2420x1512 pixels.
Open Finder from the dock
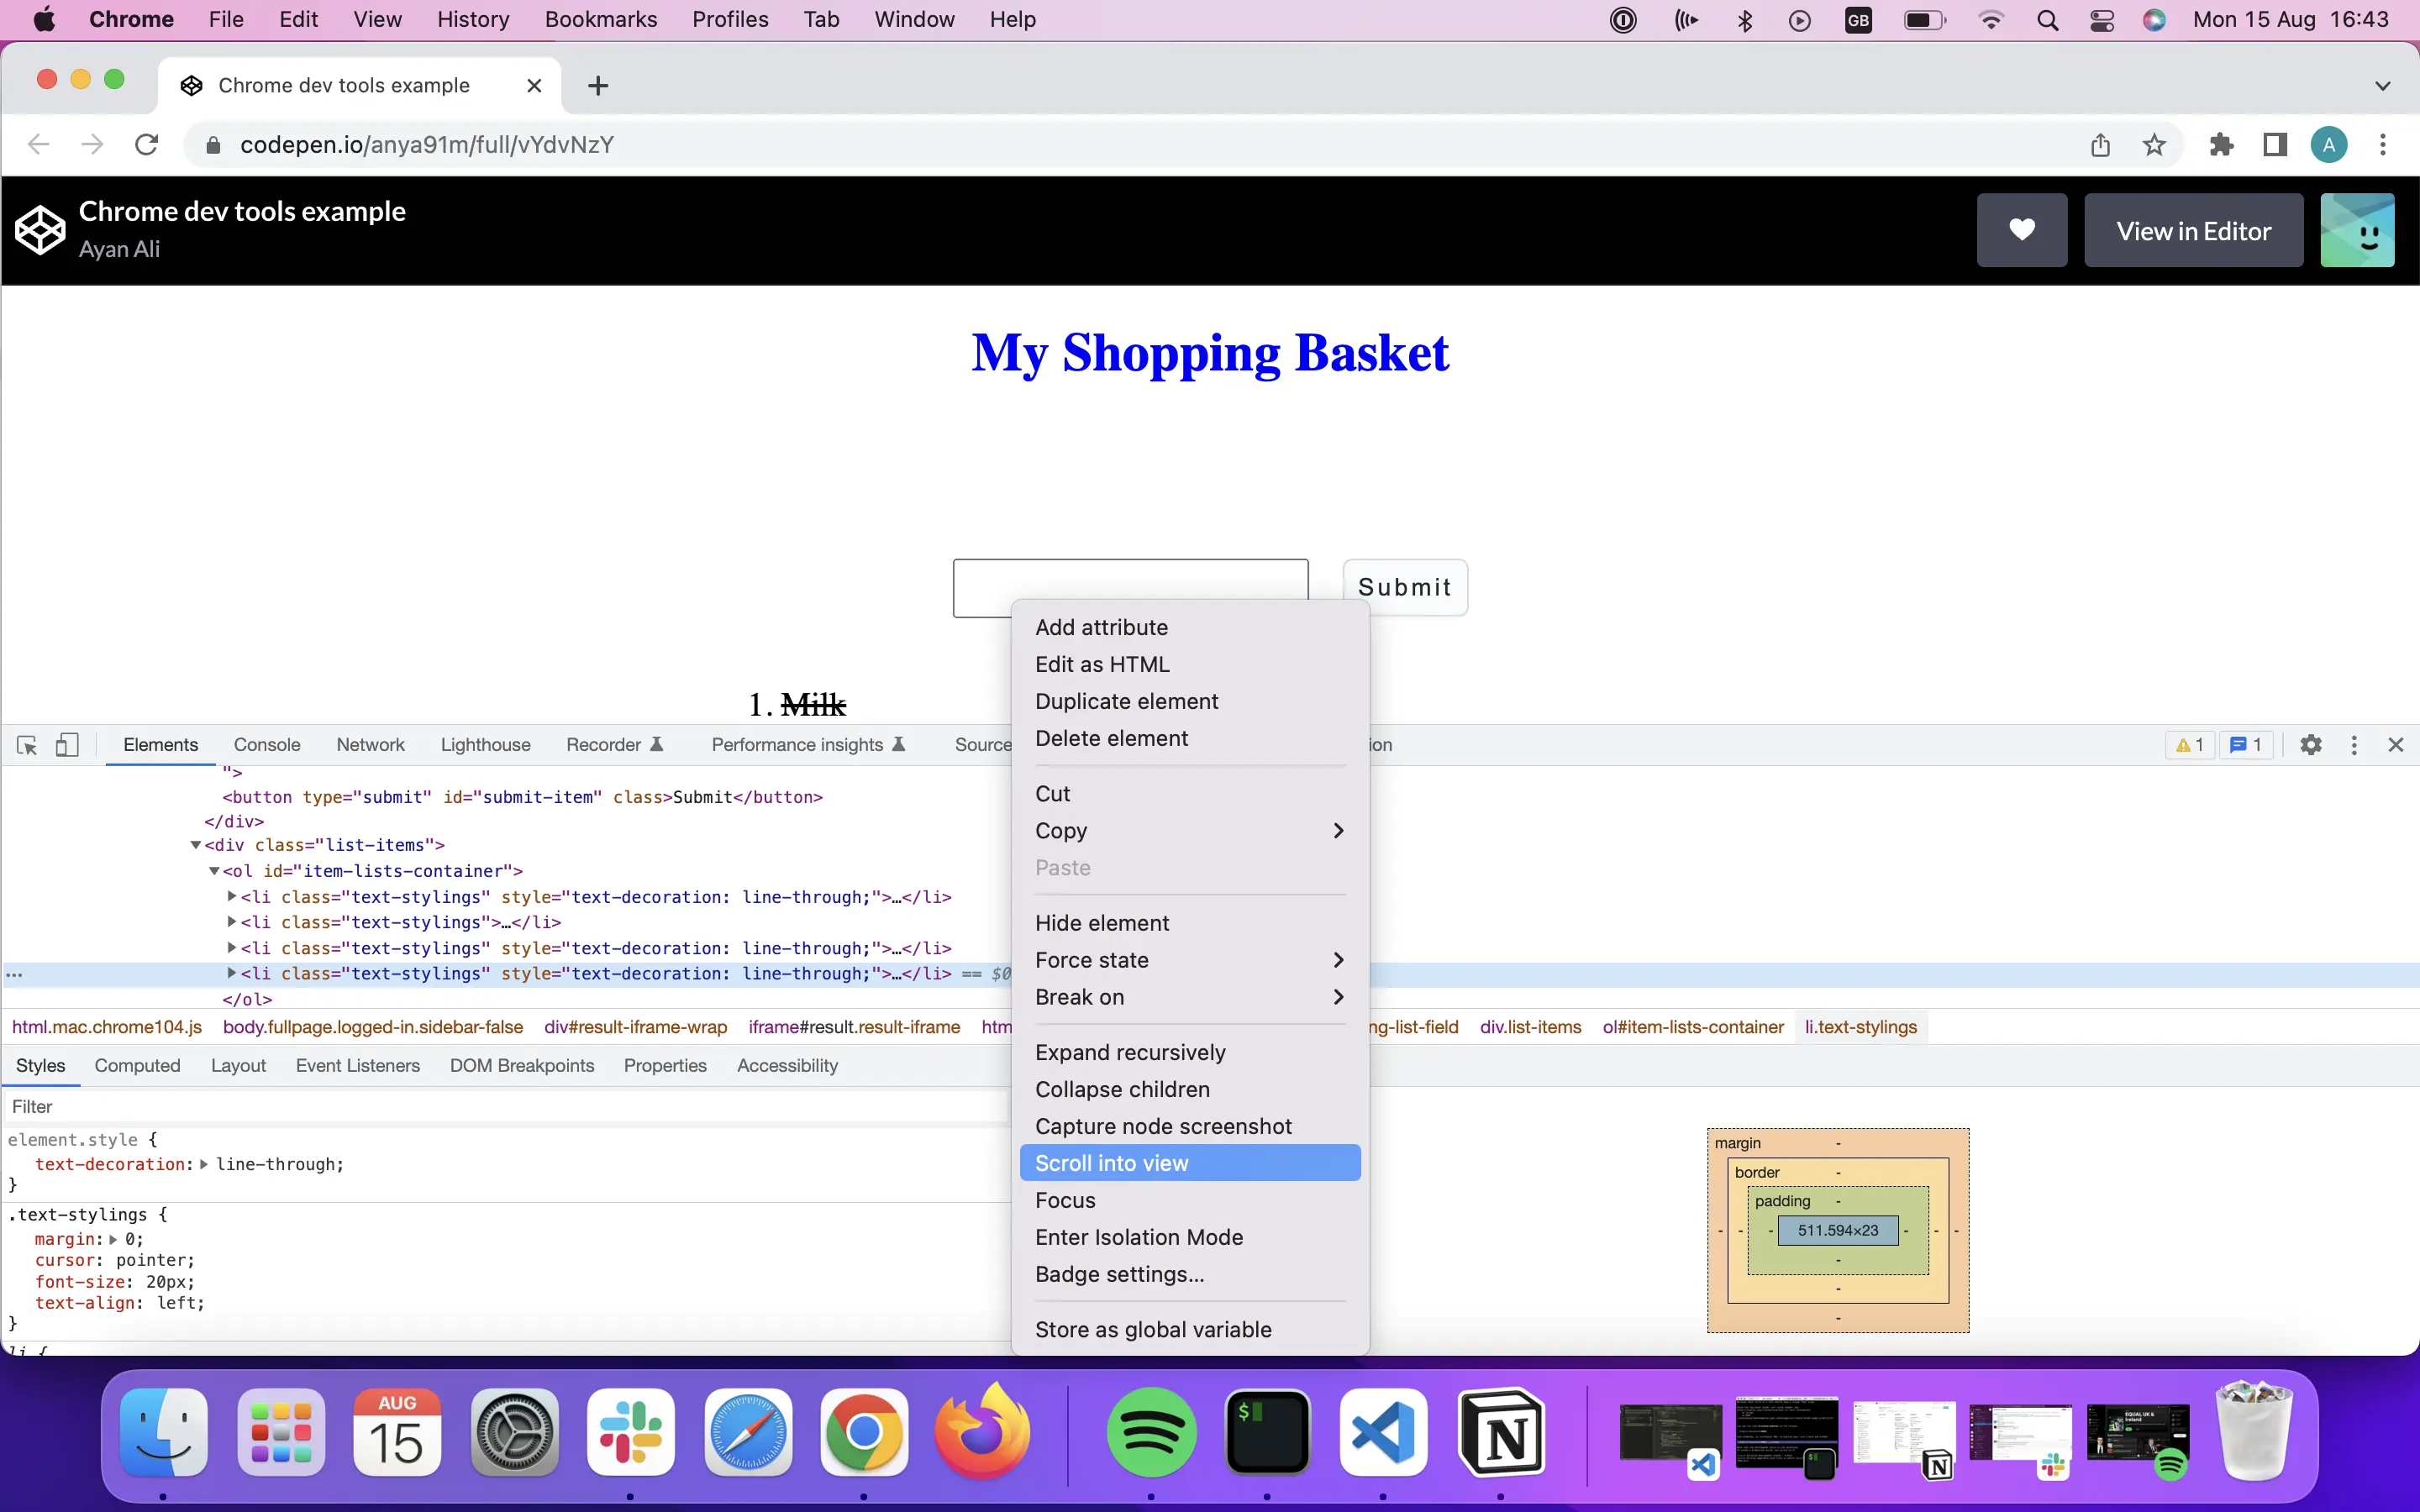click(x=164, y=1433)
